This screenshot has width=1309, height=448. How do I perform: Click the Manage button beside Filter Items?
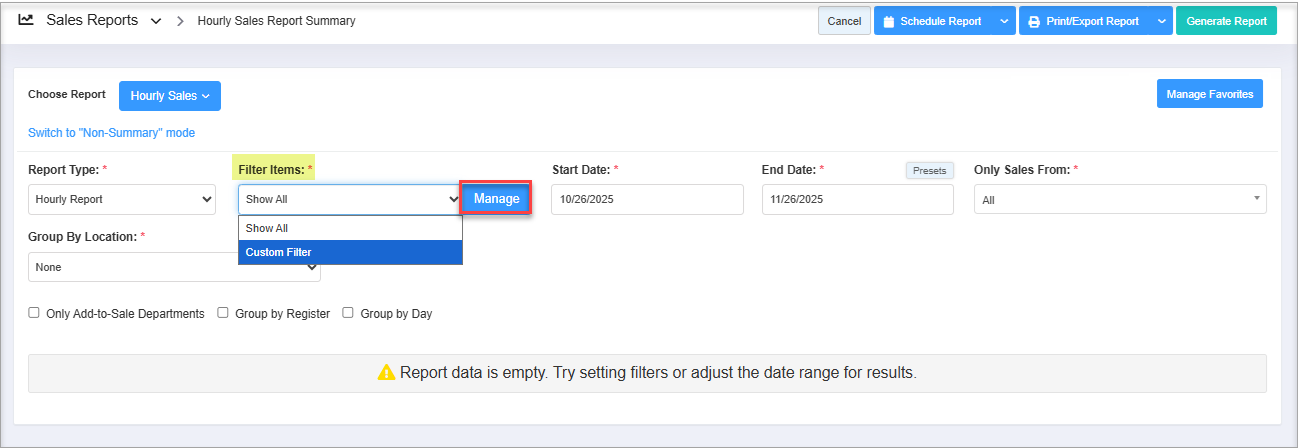(496, 199)
